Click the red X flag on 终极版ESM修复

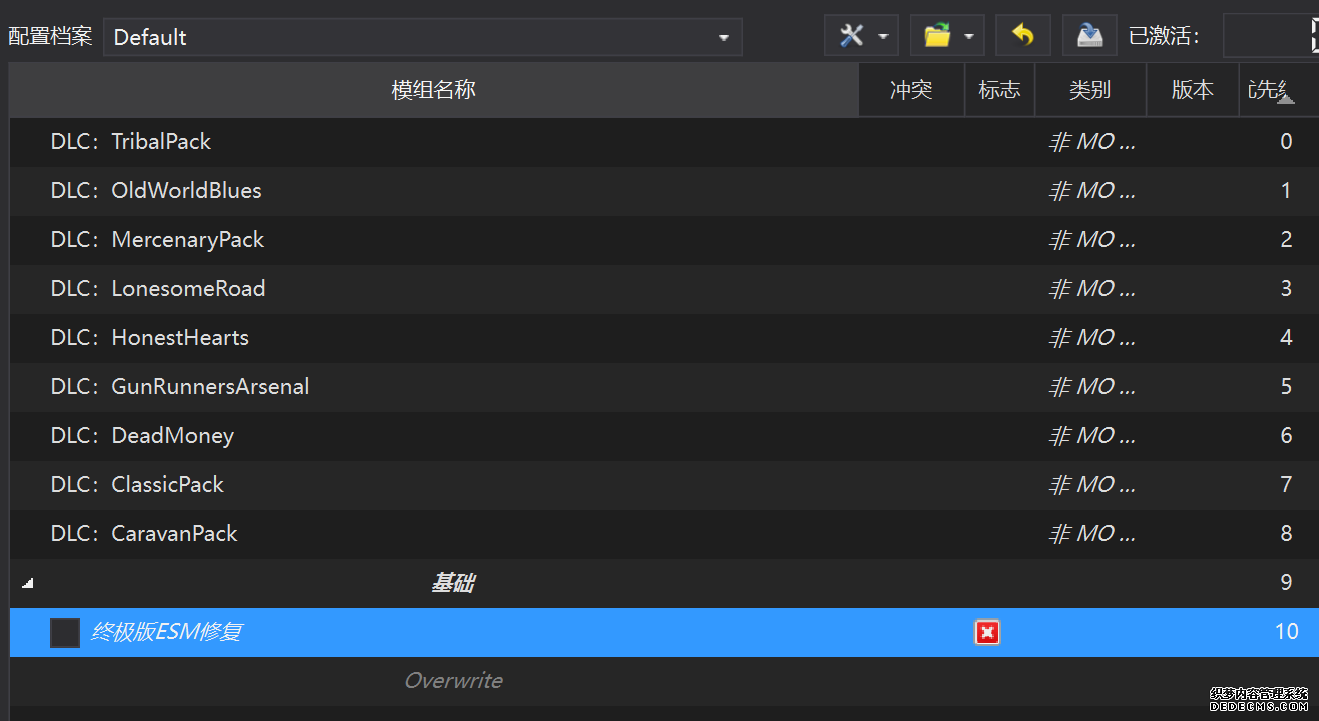[x=987, y=632]
